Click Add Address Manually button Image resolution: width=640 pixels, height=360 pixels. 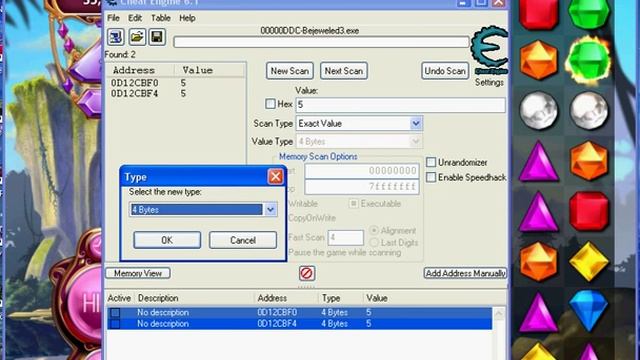pyautogui.click(x=465, y=273)
